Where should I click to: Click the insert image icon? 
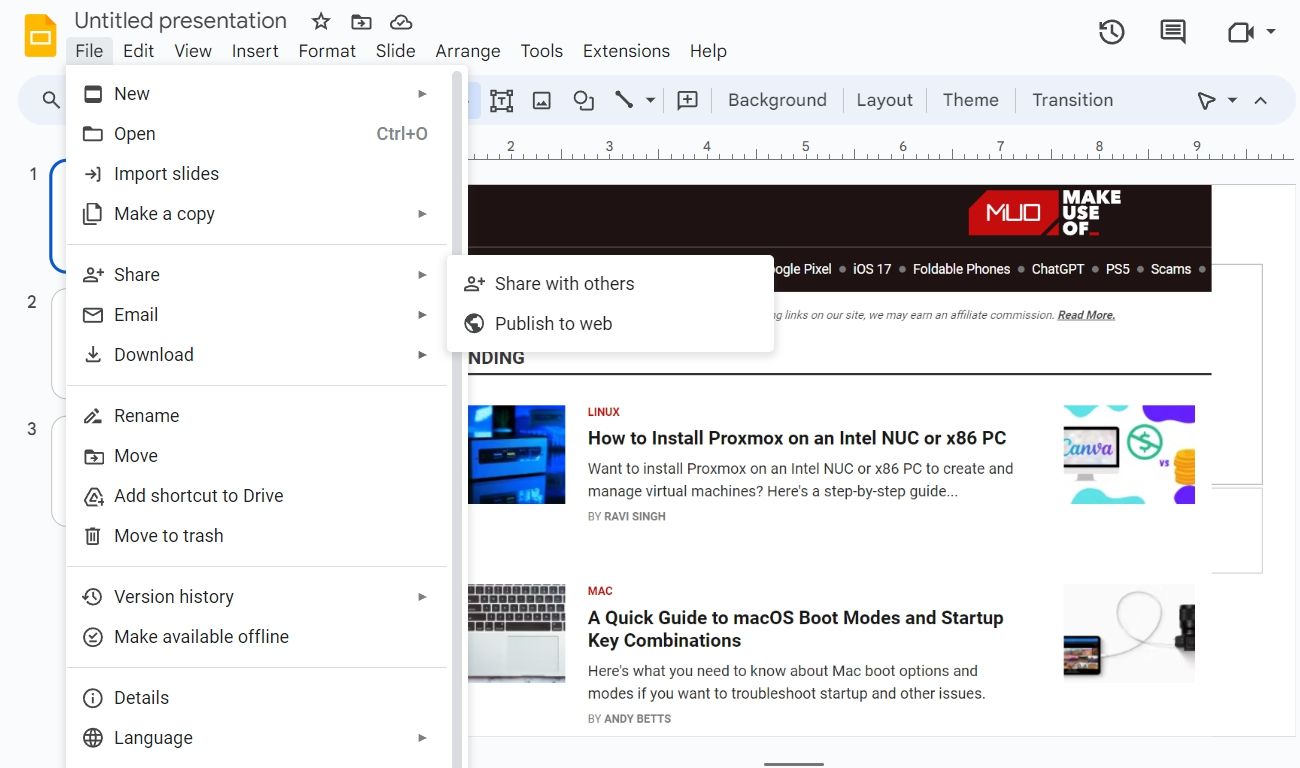tap(542, 100)
